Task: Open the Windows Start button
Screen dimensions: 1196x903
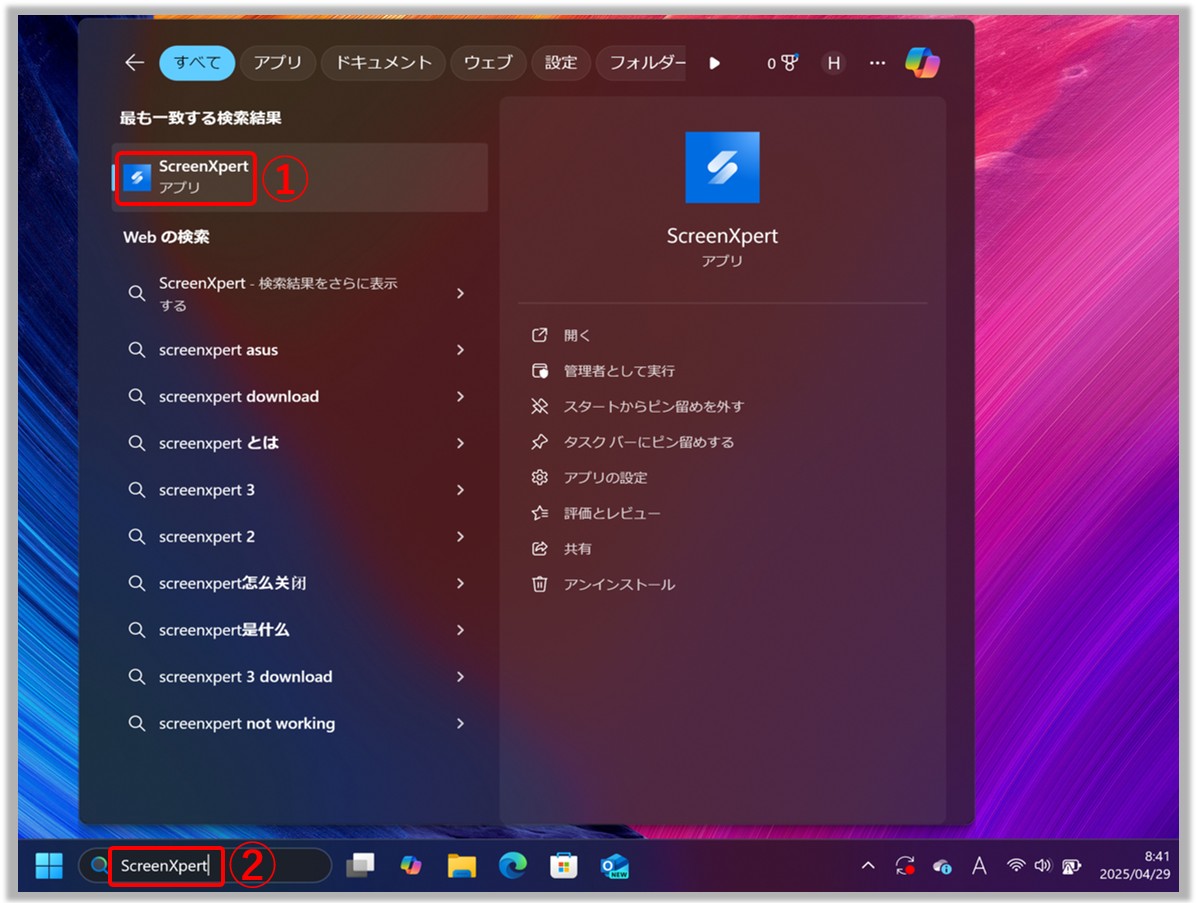Action: pyautogui.click(x=50, y=866)
